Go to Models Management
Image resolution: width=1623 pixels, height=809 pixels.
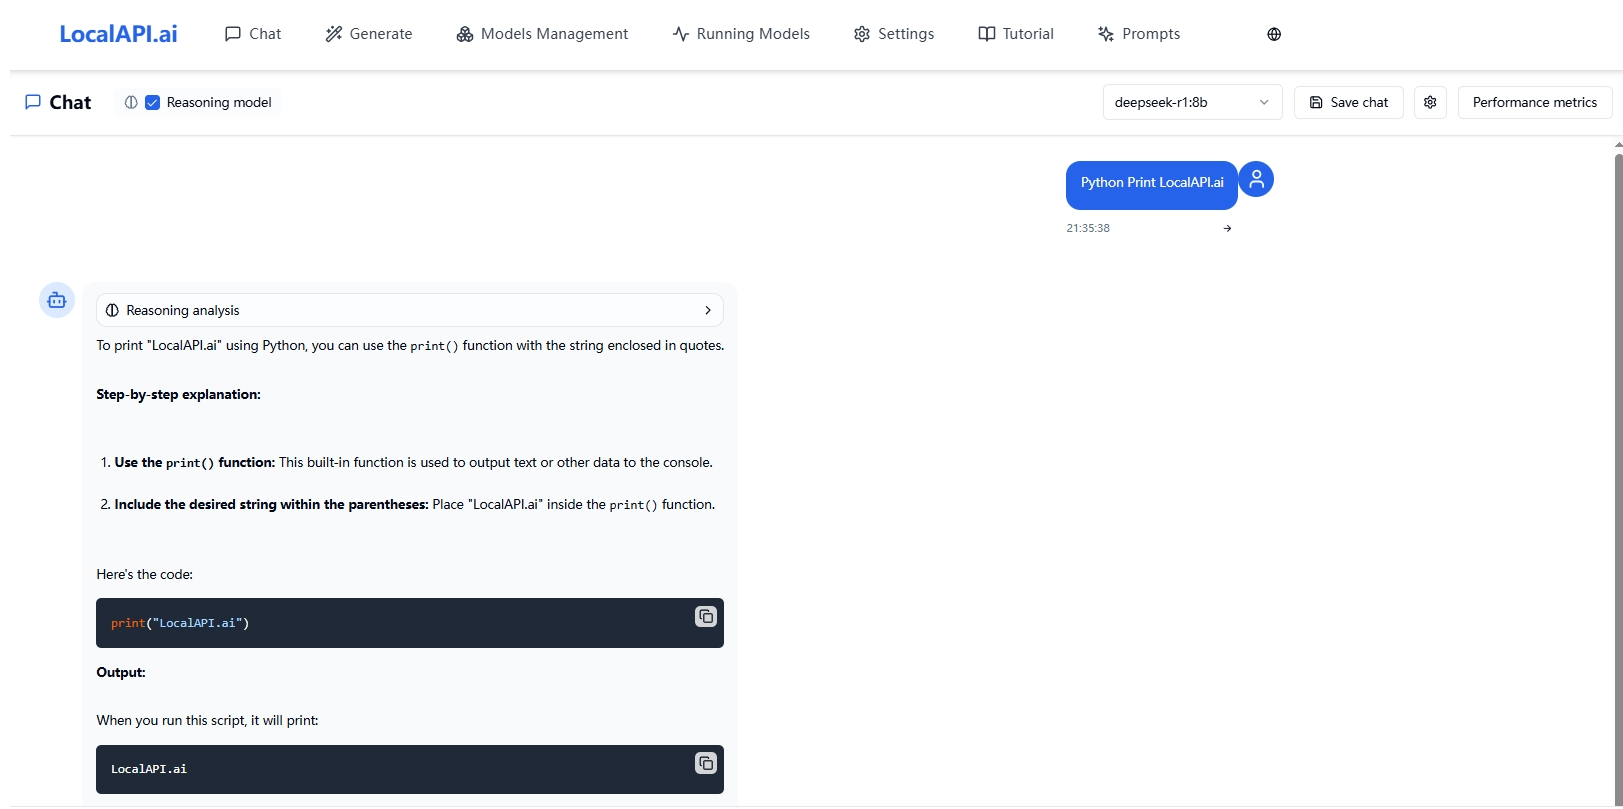tap(542, 34)
